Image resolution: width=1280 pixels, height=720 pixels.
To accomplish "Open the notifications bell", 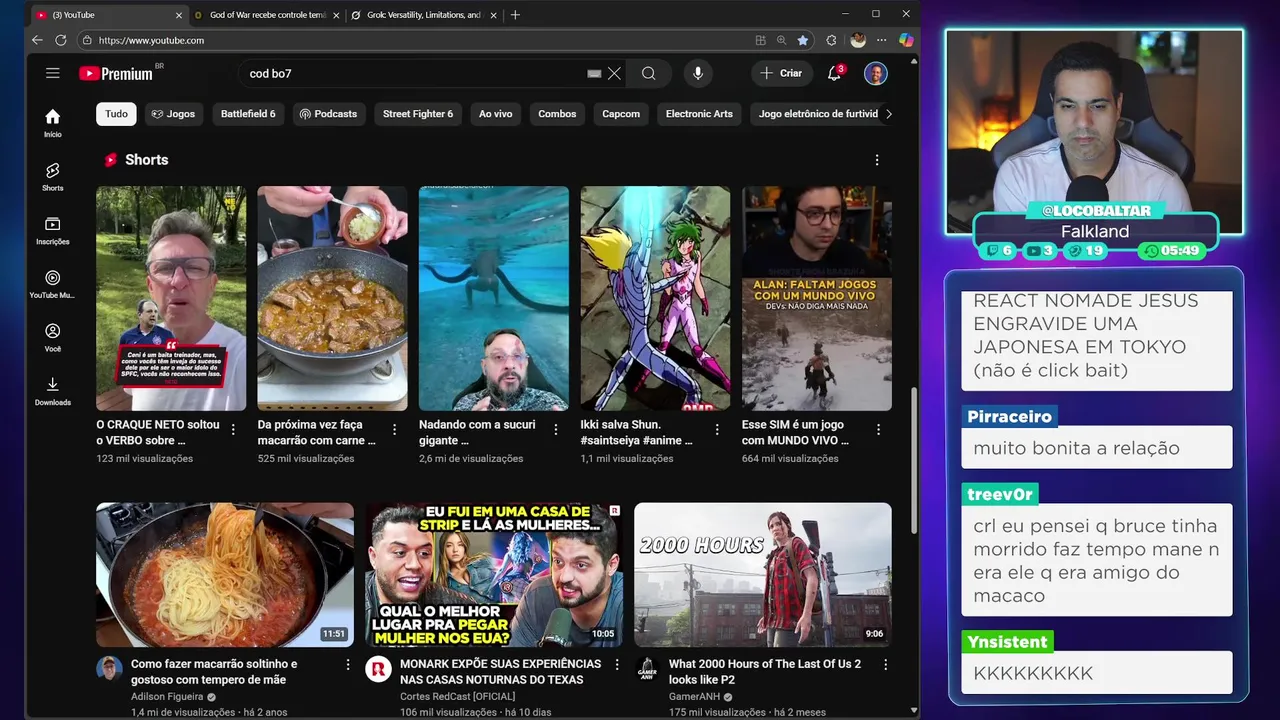I will (x=834, y=73).
